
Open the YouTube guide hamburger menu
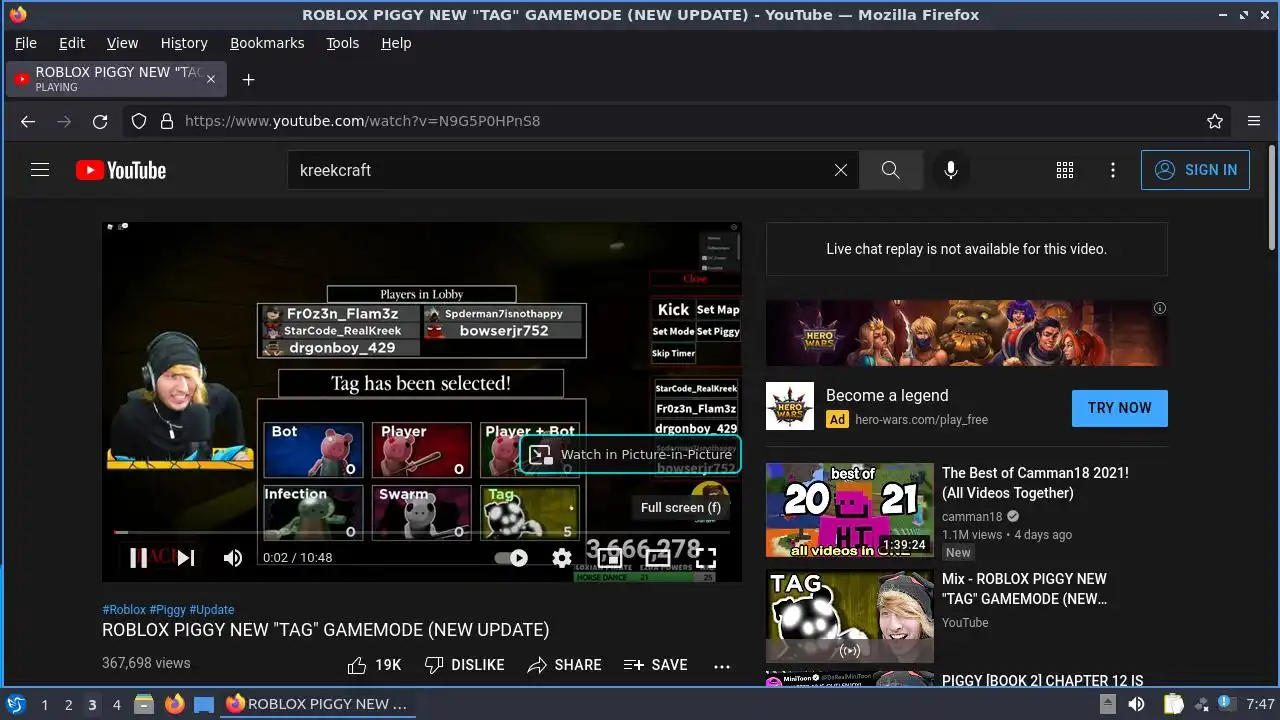[x=40, y=170]
